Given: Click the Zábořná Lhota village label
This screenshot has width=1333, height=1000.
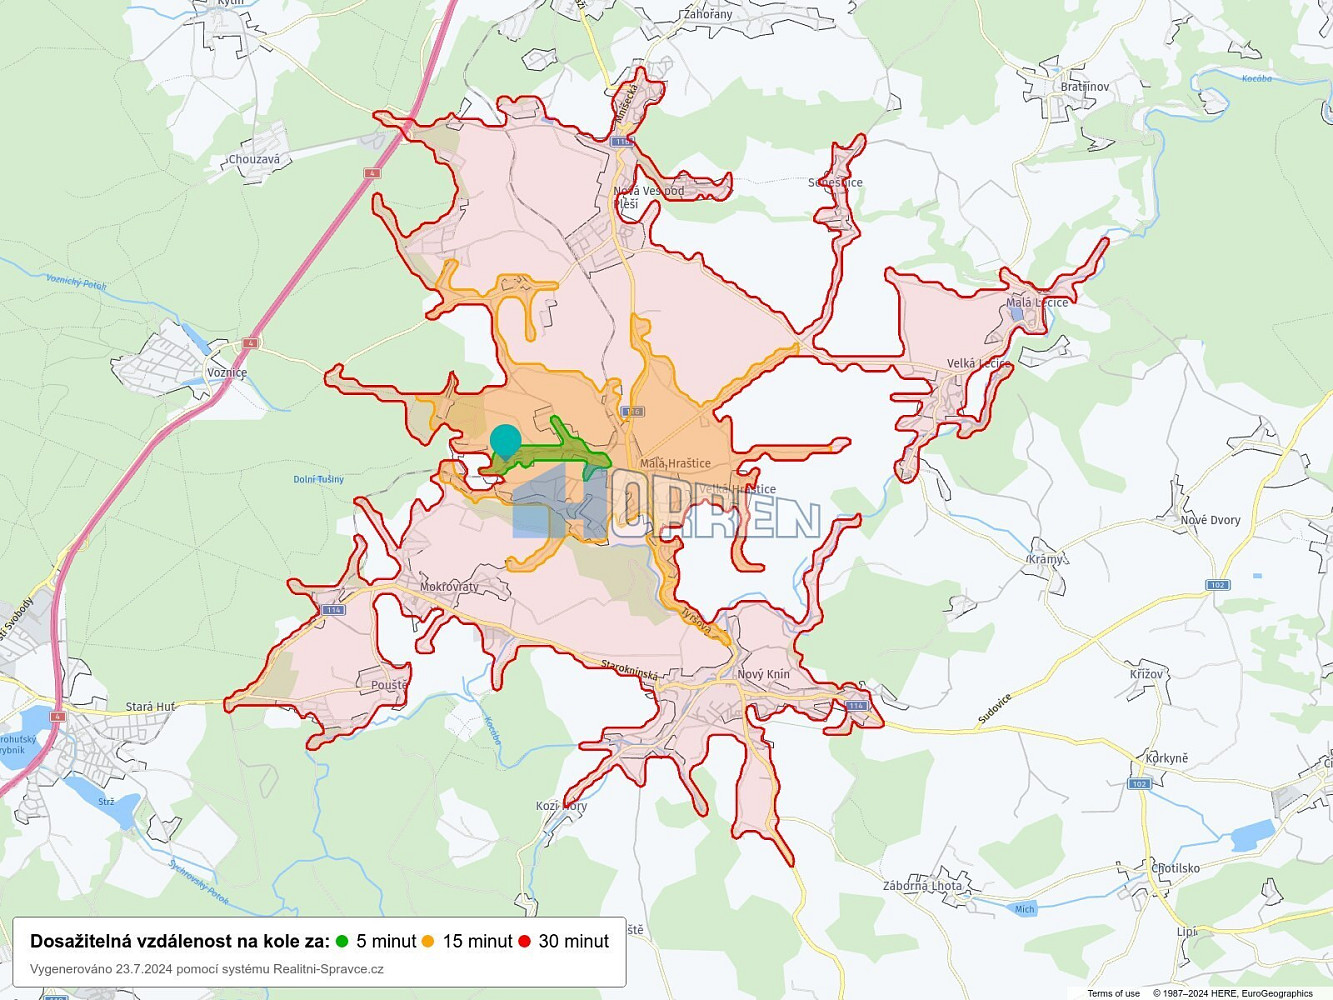Looking at the screenshot, I should click(922, 886).
